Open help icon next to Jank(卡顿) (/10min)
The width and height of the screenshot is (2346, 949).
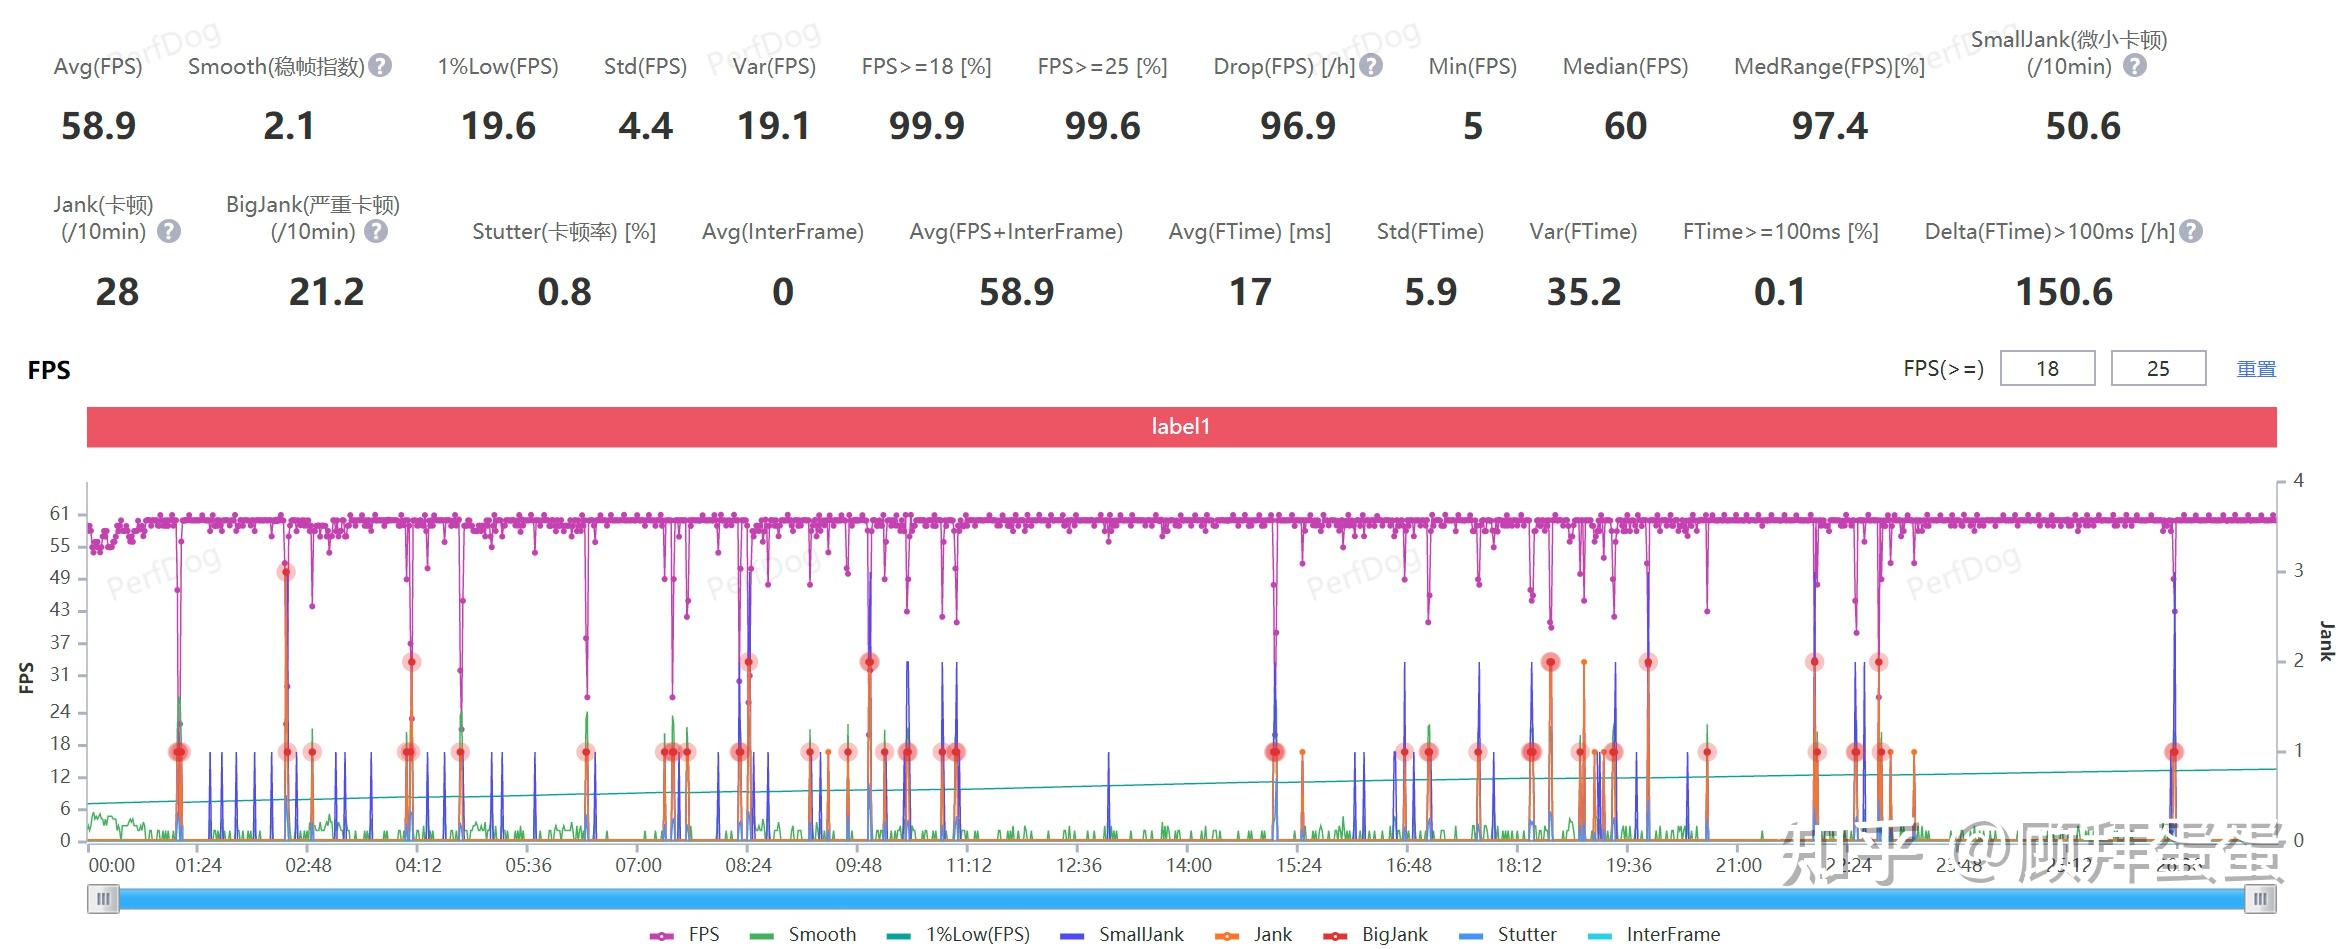coord(169,232)
